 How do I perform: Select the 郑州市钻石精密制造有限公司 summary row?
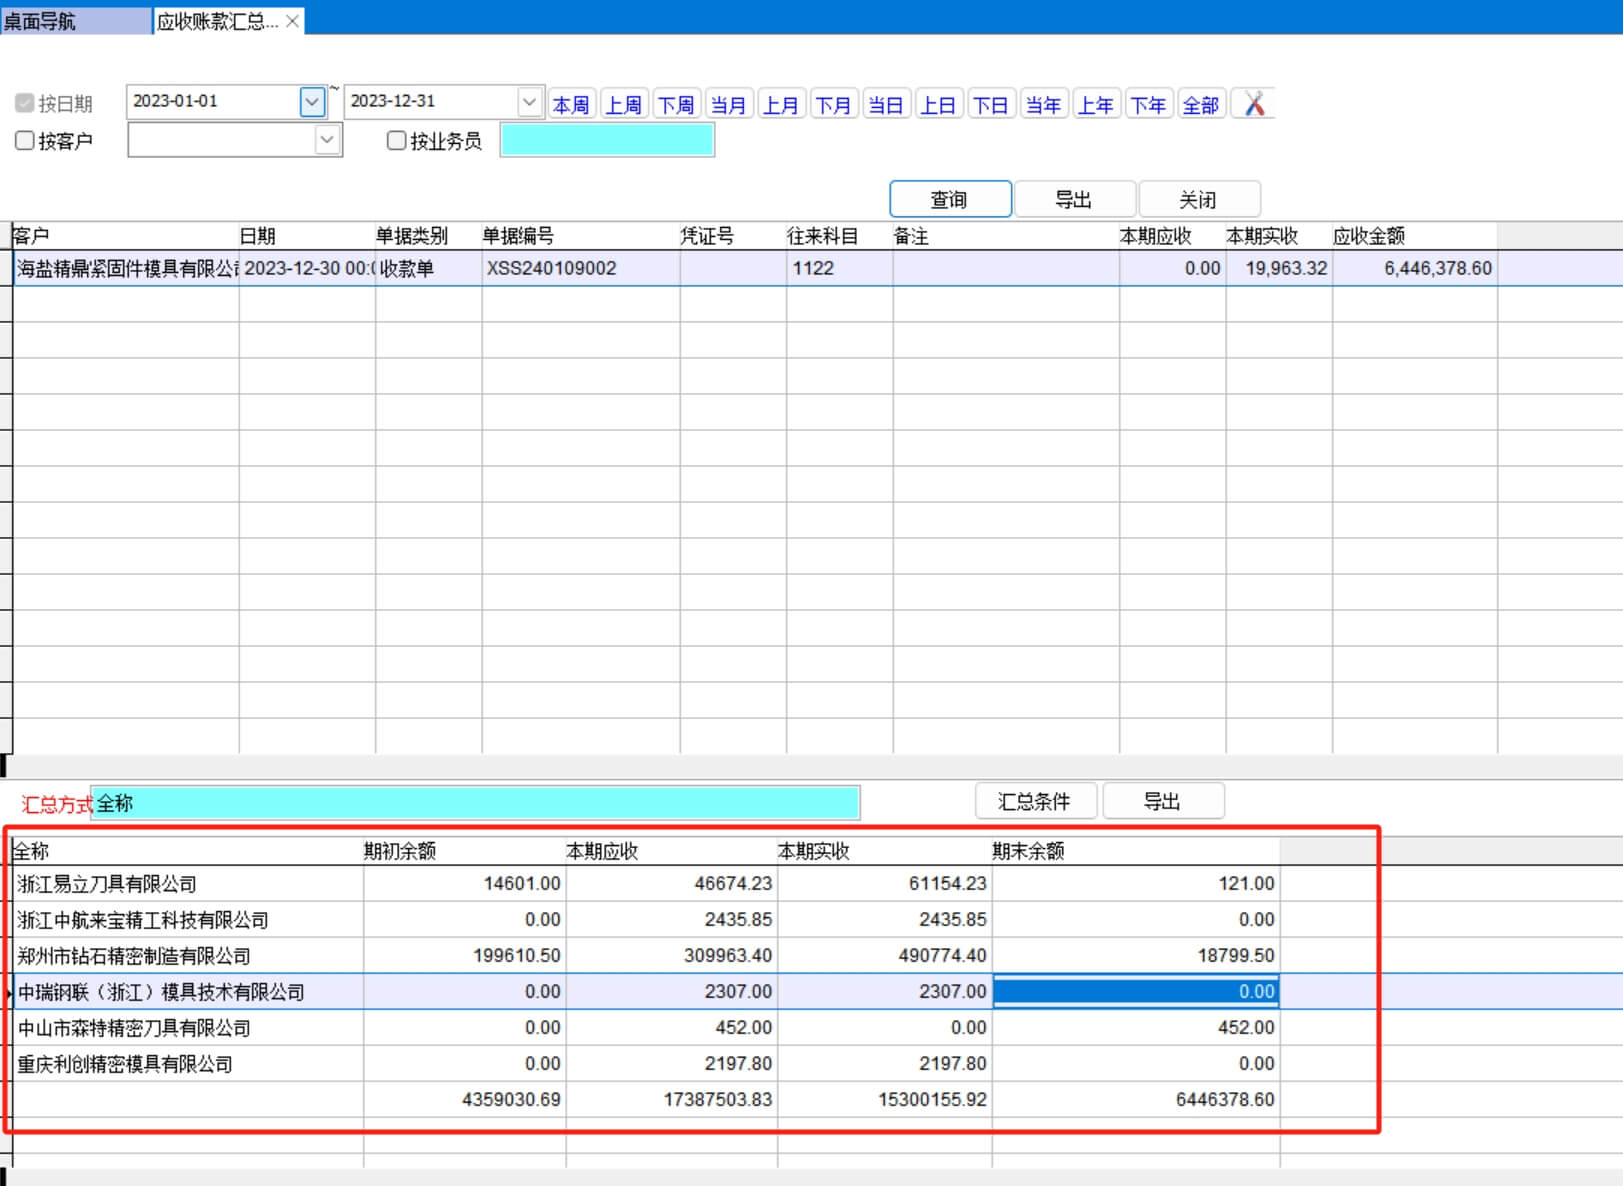click(x=134, y=956)
